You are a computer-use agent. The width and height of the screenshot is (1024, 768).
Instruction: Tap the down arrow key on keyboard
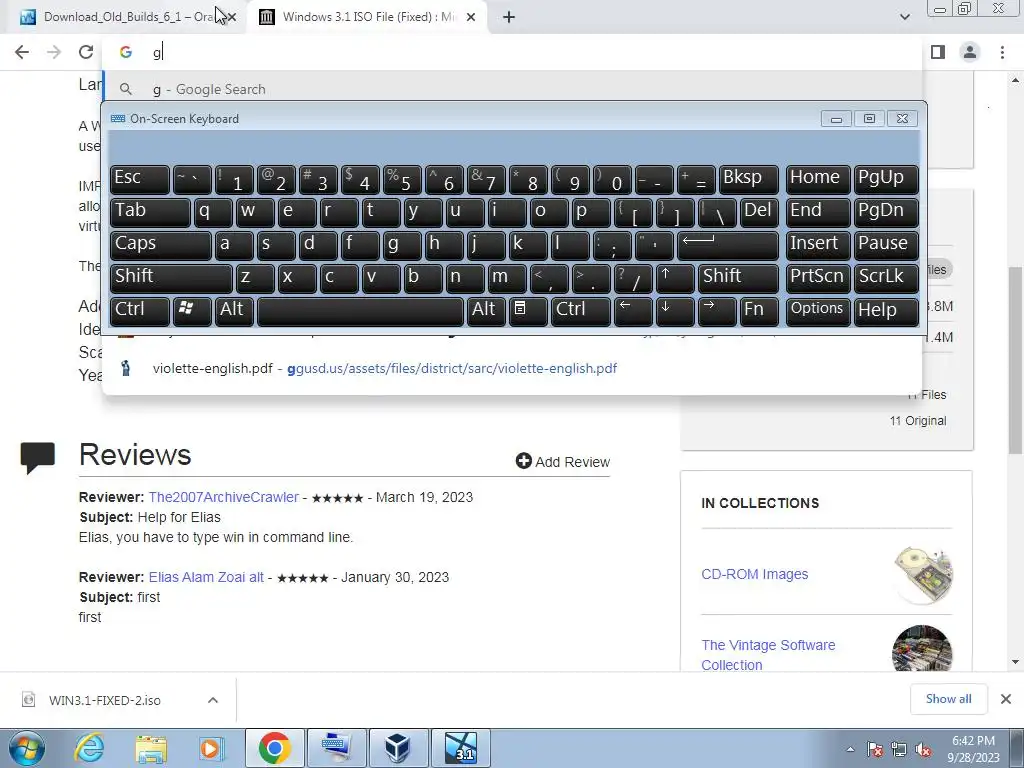click(x=675, y=311)
